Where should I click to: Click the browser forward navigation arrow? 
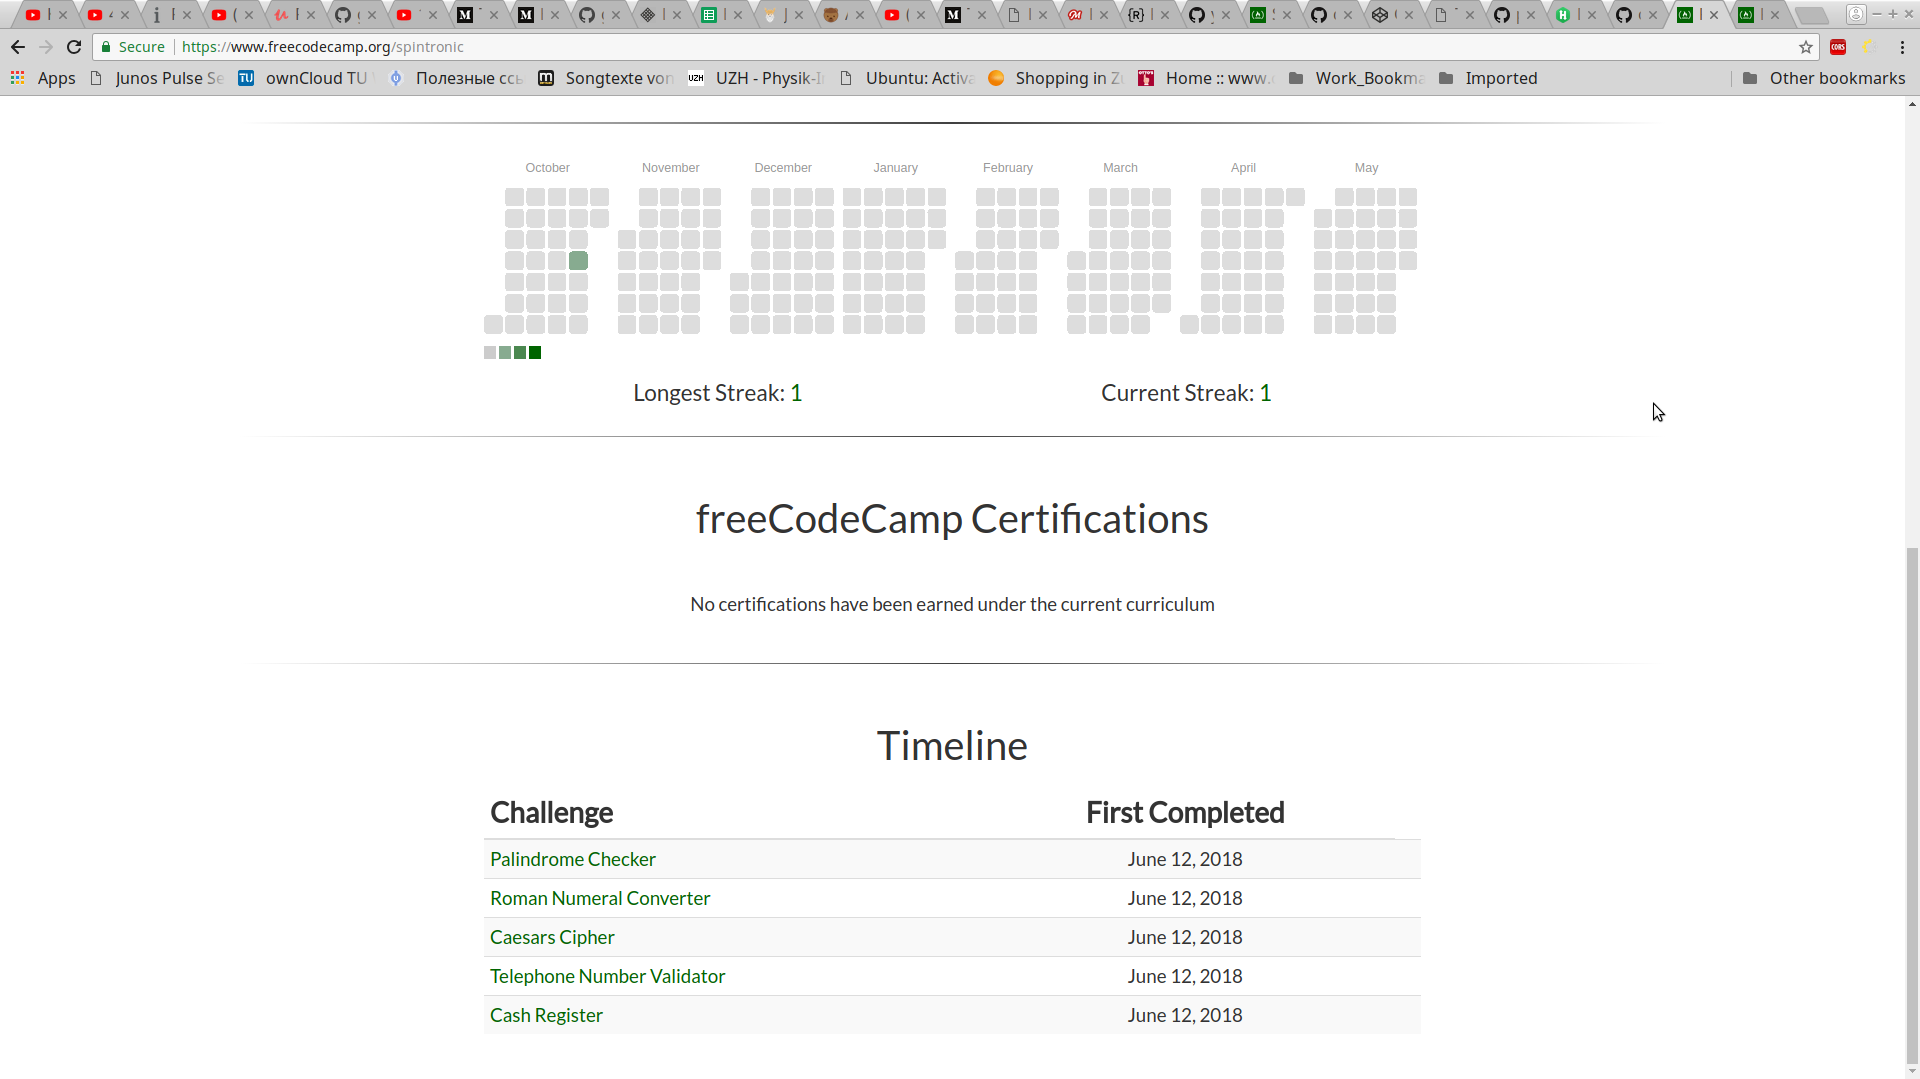pyautogui.click(x=46, y=47)
